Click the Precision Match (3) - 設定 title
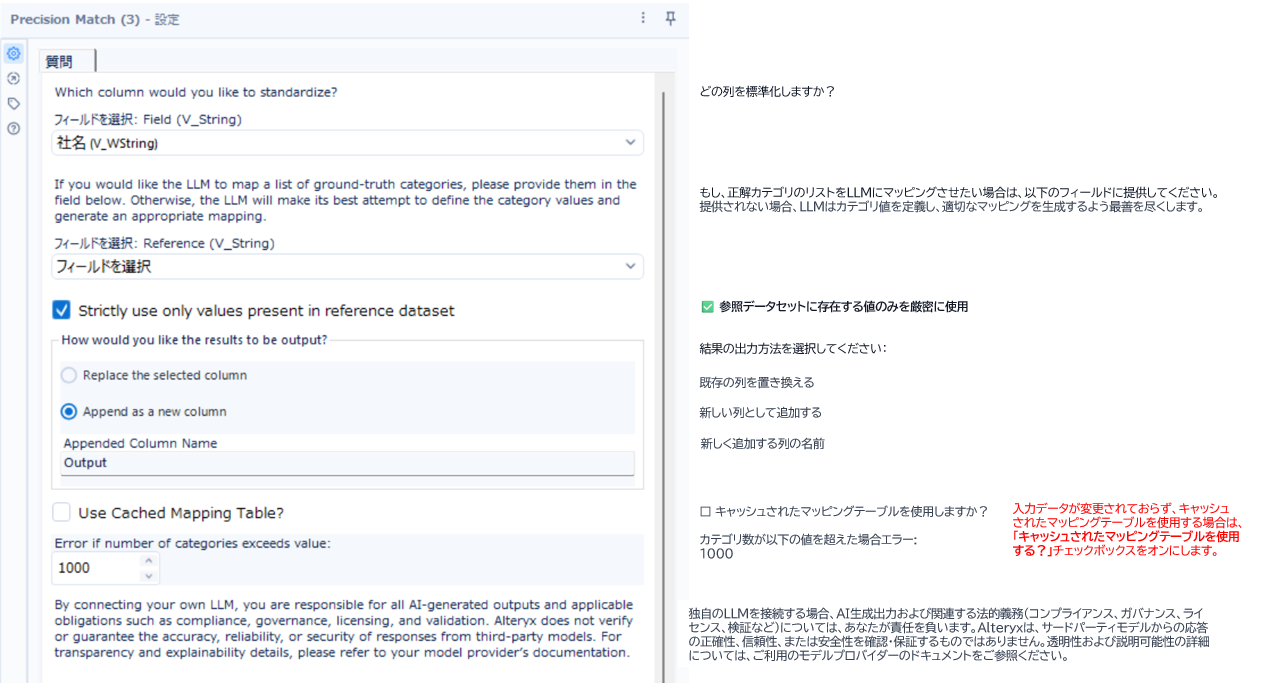Viewport: 1285px width, 687px height. tap(95, 20)
